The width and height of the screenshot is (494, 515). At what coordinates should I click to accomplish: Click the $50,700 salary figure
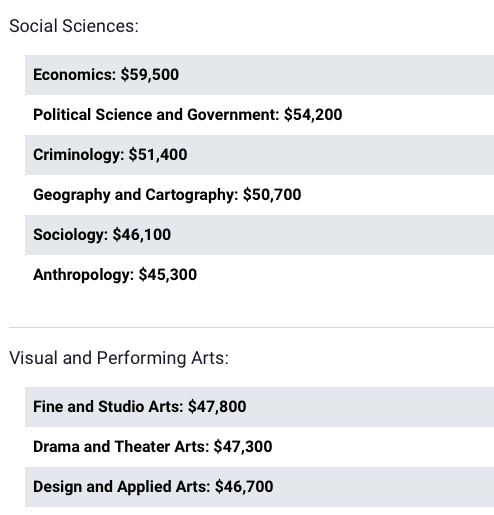[272, 195]
